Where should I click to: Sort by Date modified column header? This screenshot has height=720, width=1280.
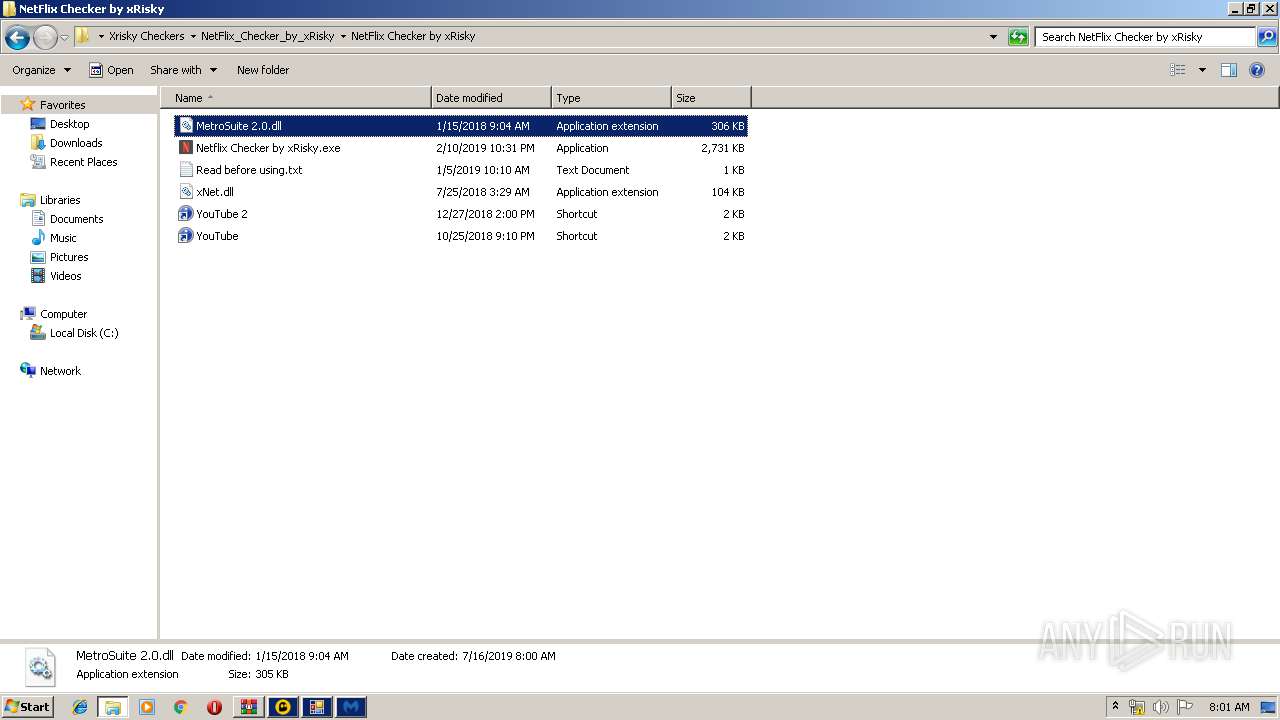491,98
